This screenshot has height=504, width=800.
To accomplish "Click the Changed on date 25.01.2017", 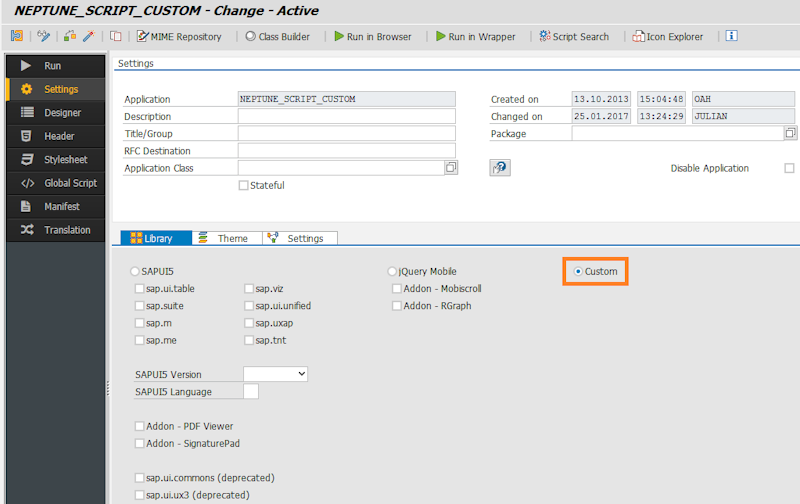I will 601,116.
